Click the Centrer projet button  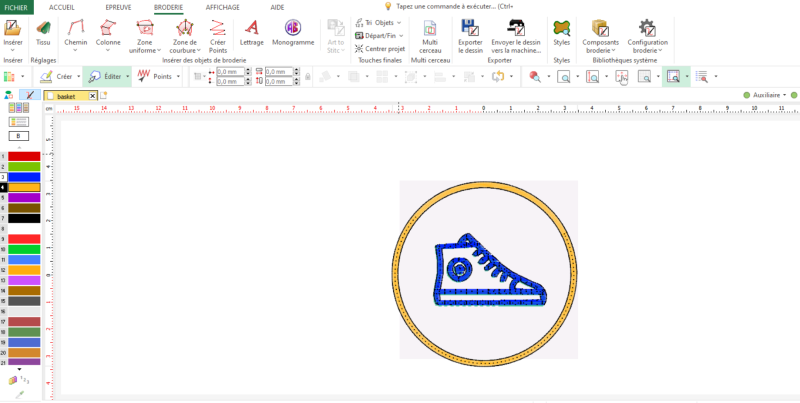coord(380,48)
